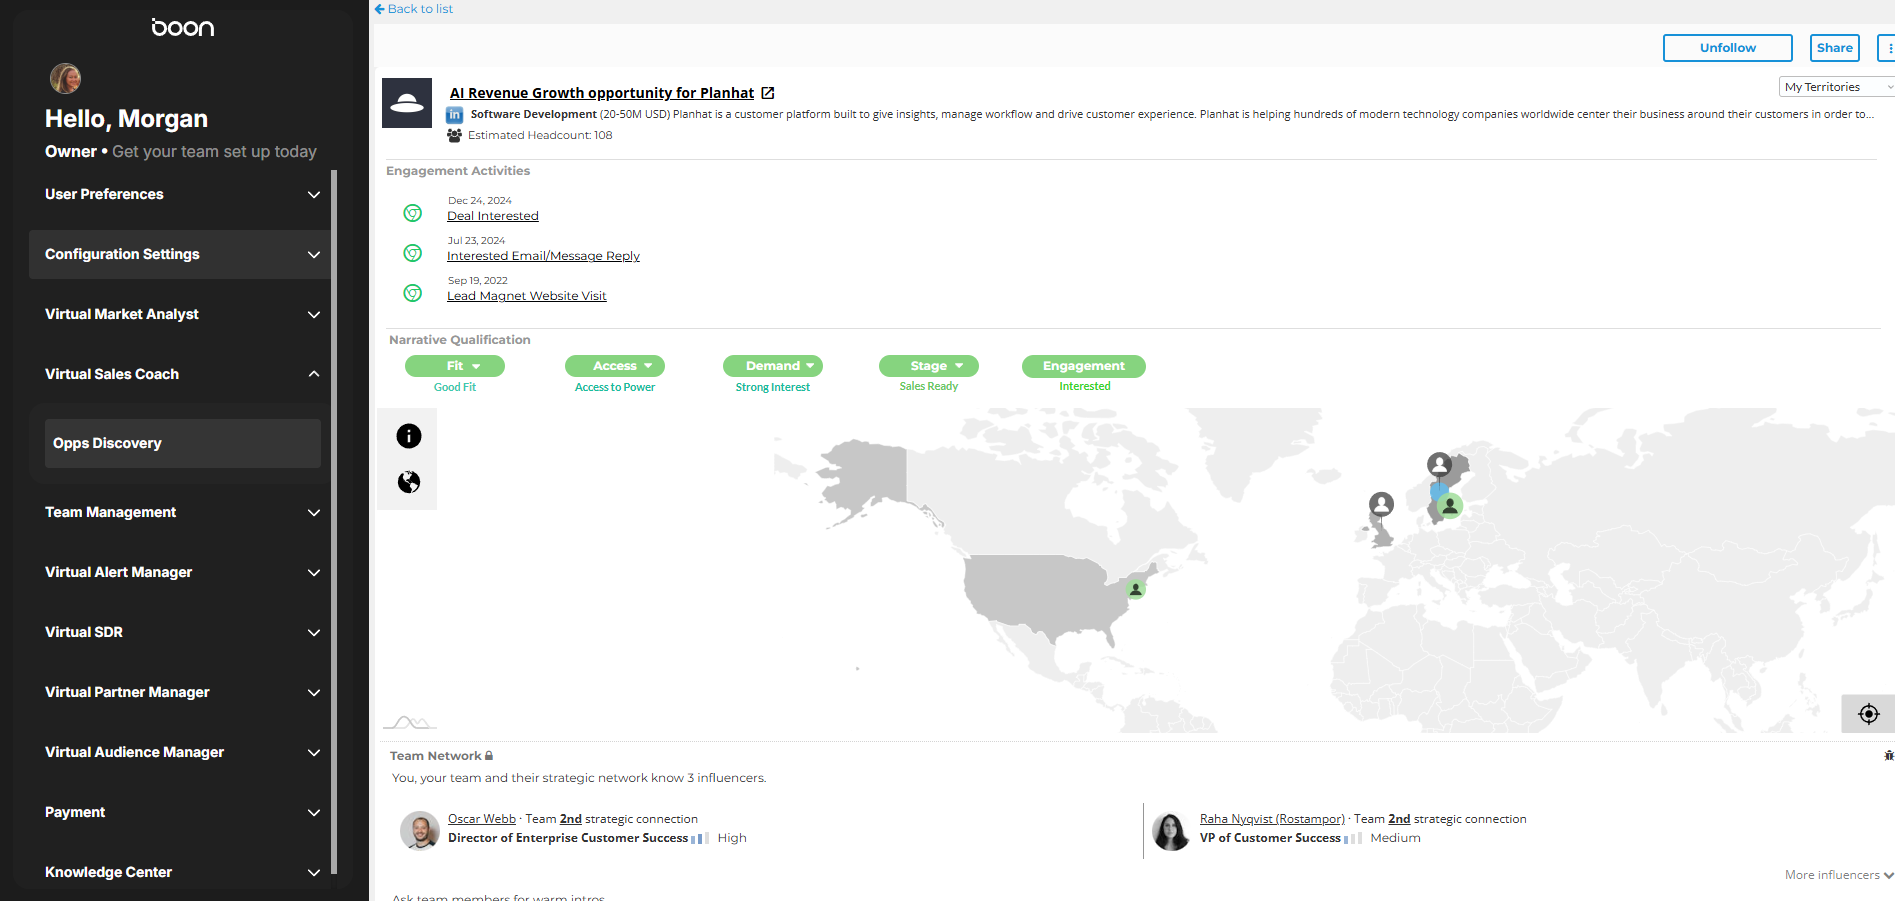The width and height of the screenshot is (1895, 901).
Task: Click Raha Nyqvist's profile photo
Action: [x=1171, y=830]
